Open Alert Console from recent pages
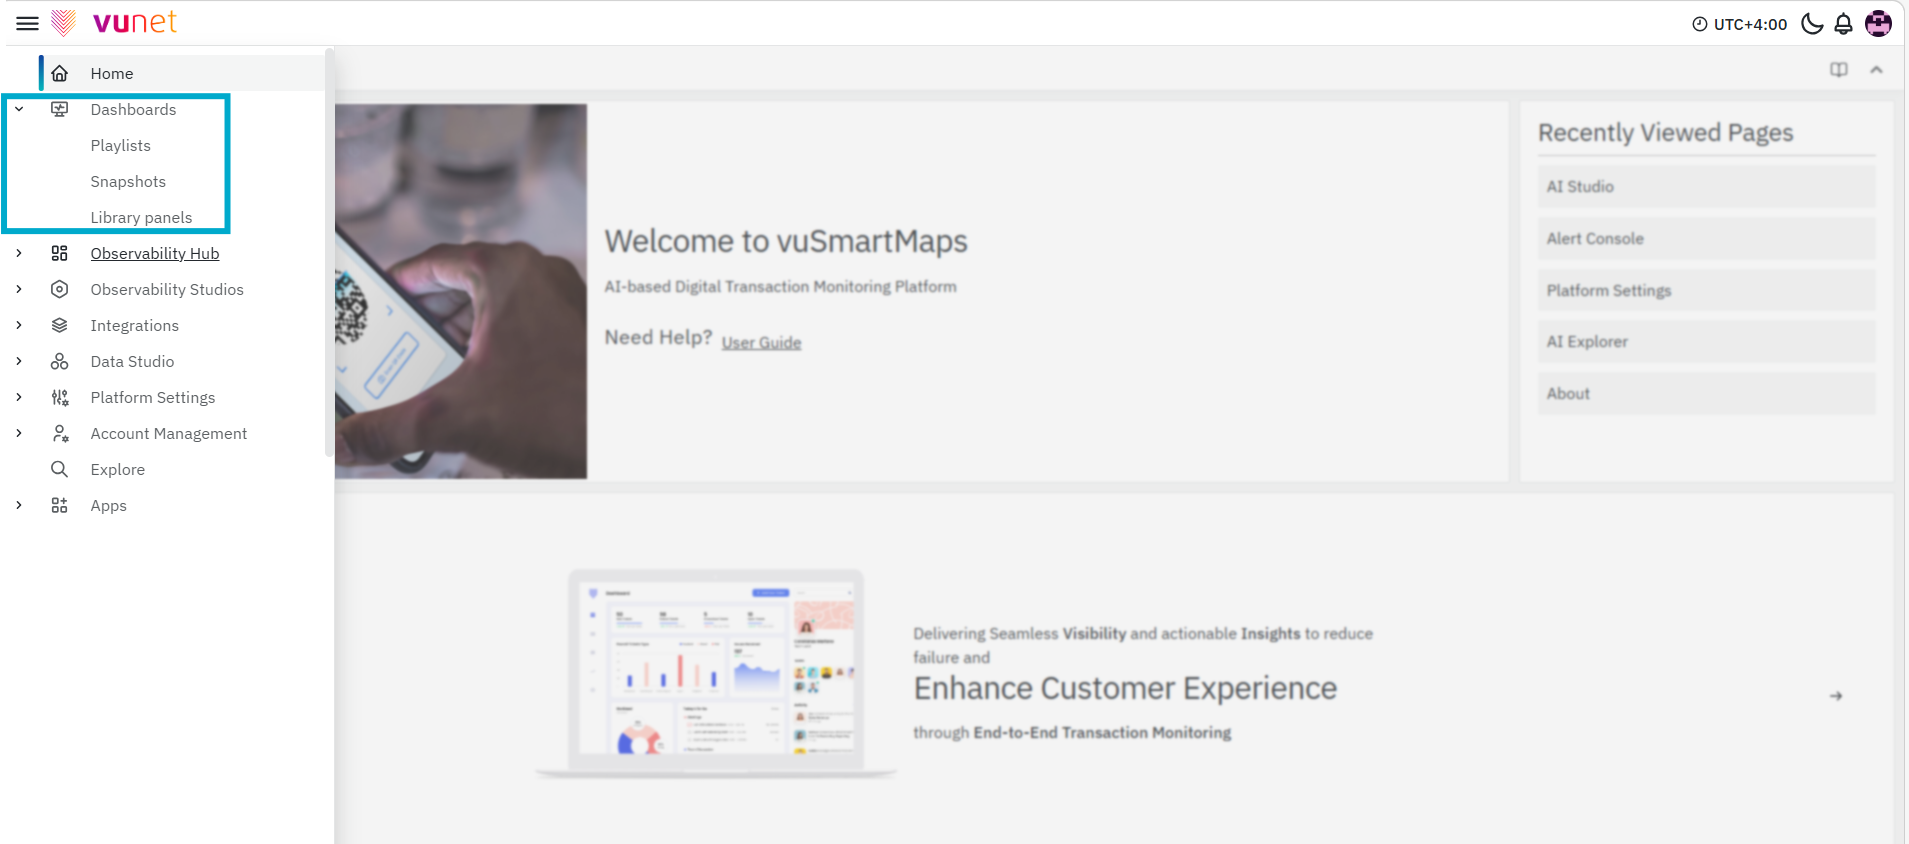This screenshot has height=844, width=1909. point(1595,238)
